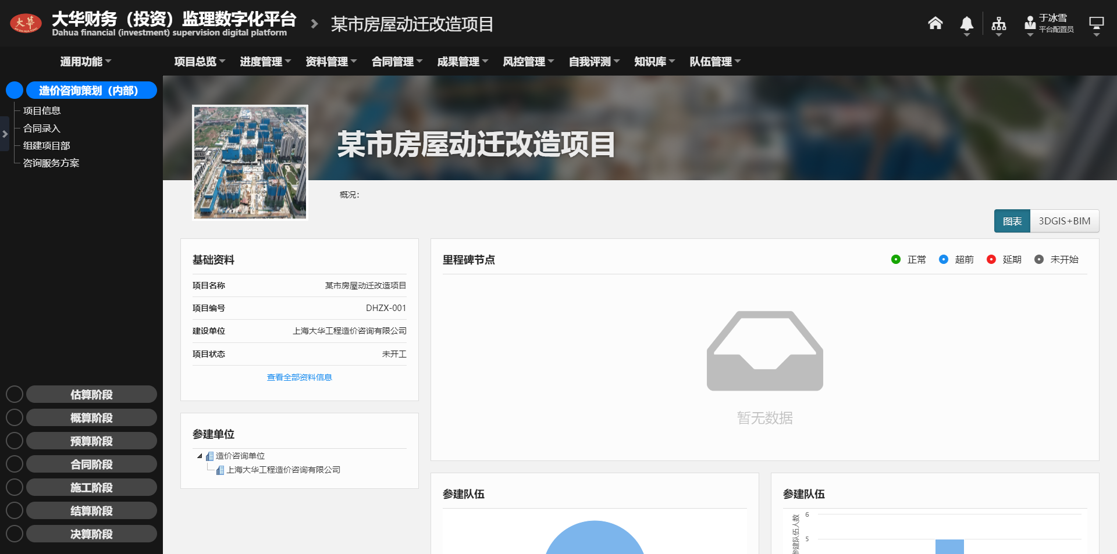Select the 施工阶段 stage circle

point(14,488)
